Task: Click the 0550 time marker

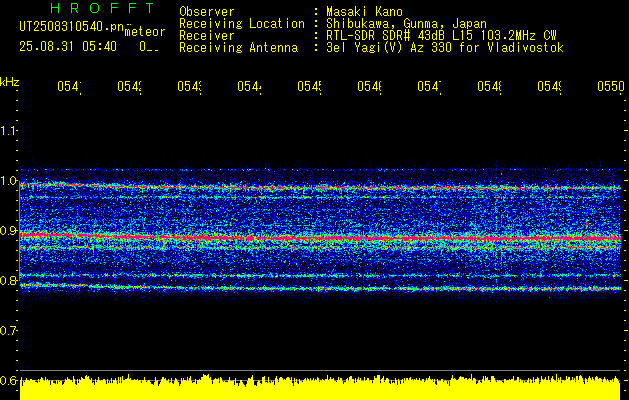Action: (x=611, y=86)
